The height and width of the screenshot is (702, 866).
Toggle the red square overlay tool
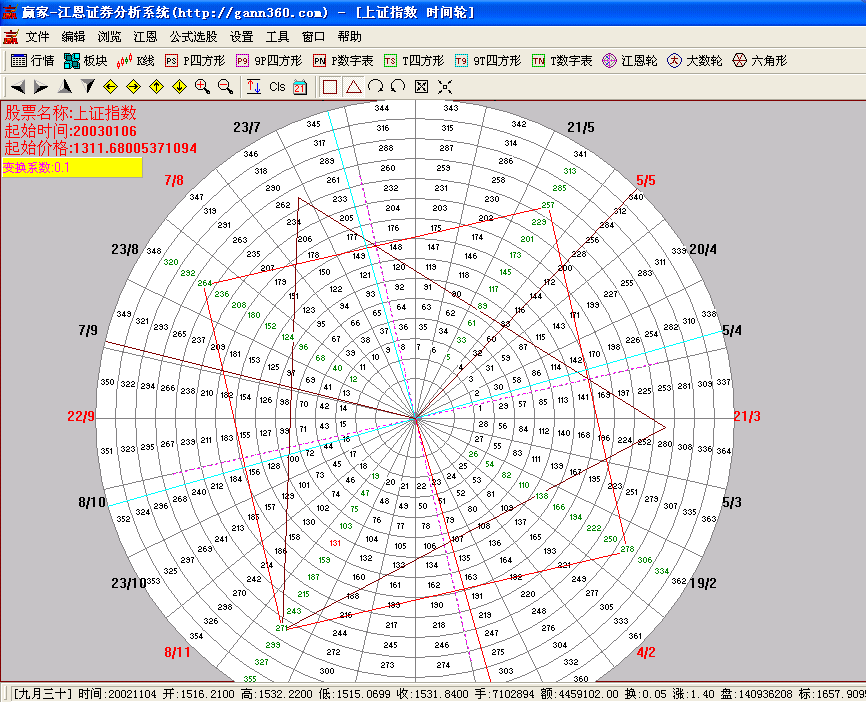tap(330, 87)
